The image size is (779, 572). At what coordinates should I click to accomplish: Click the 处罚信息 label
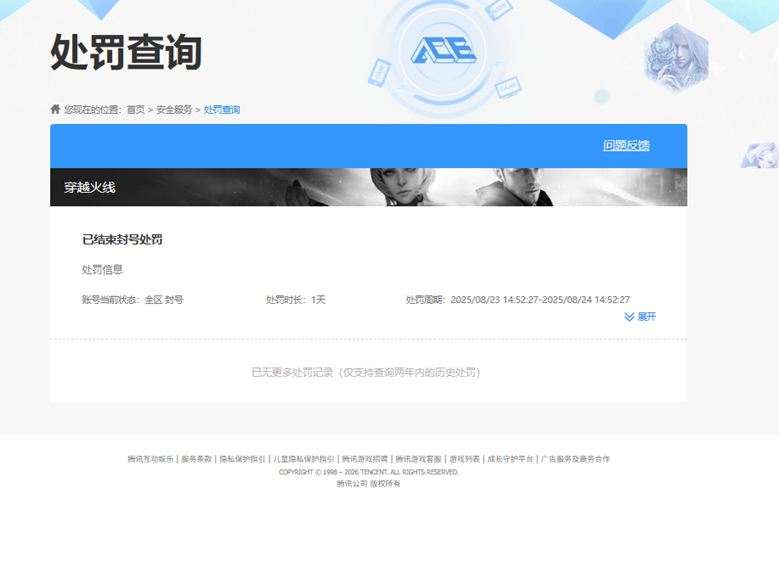coord(102,269)
